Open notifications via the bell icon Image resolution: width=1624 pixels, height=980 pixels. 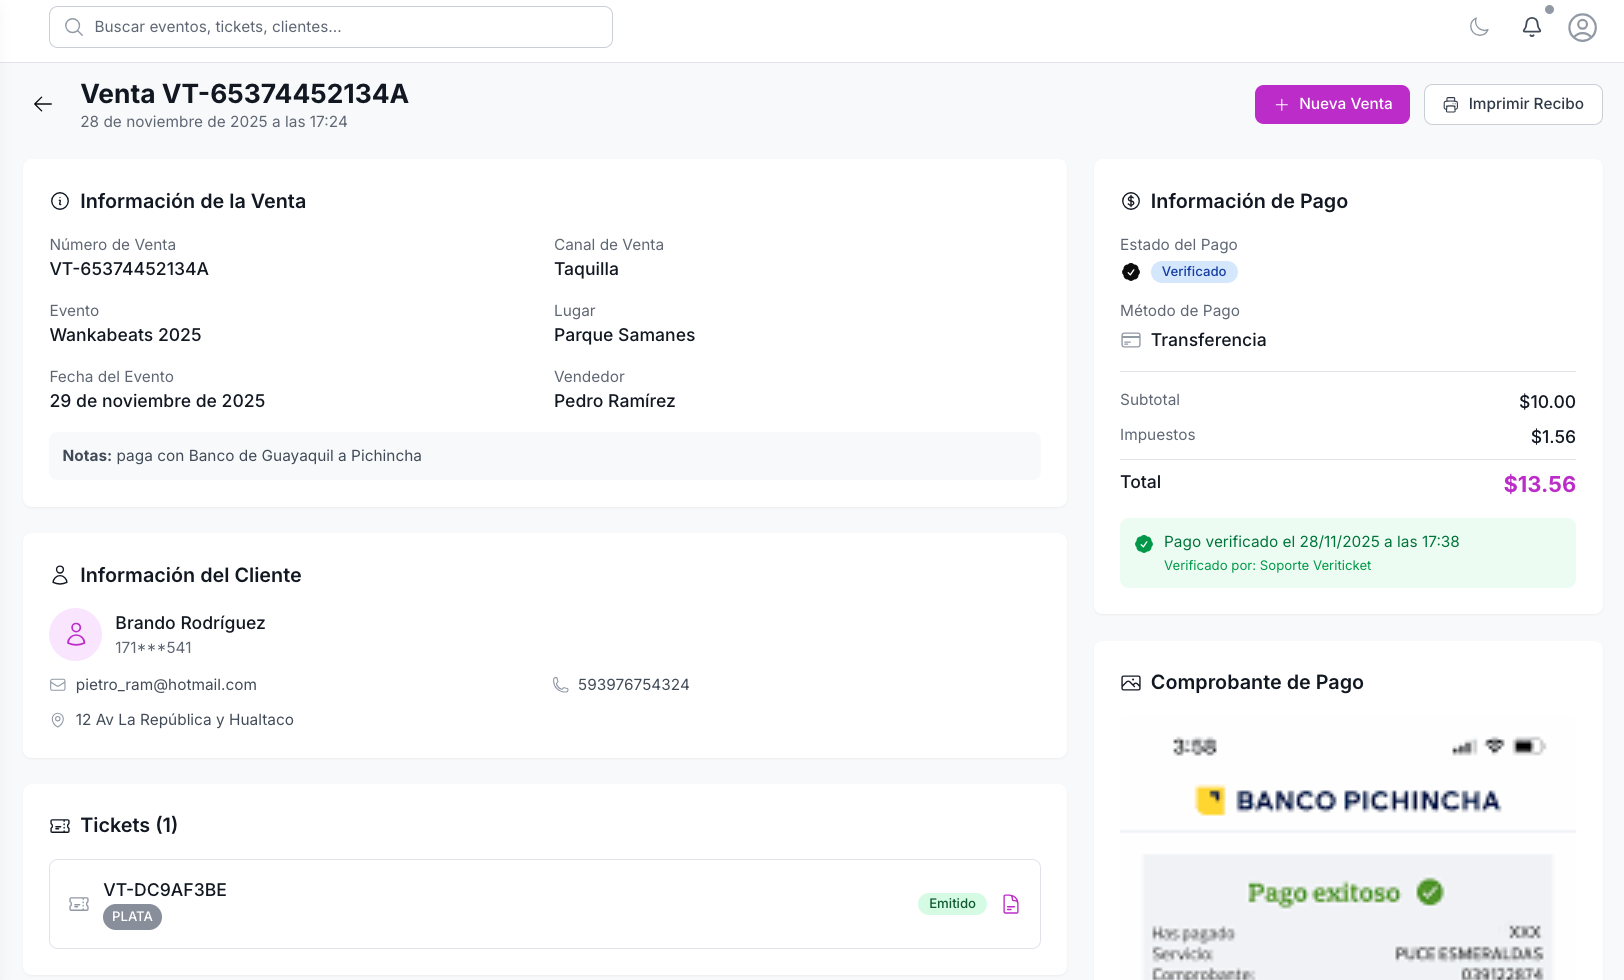coord(1532,27)
